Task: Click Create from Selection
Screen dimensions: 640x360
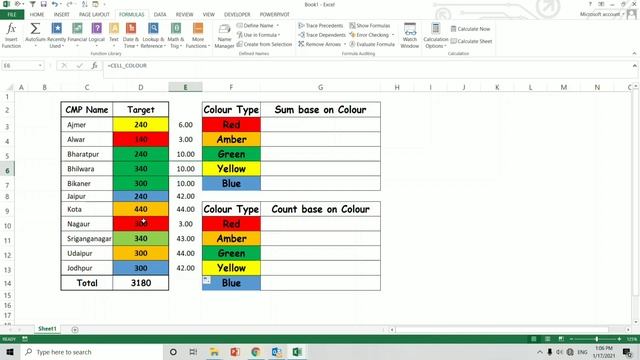Action: click(264, 44)
